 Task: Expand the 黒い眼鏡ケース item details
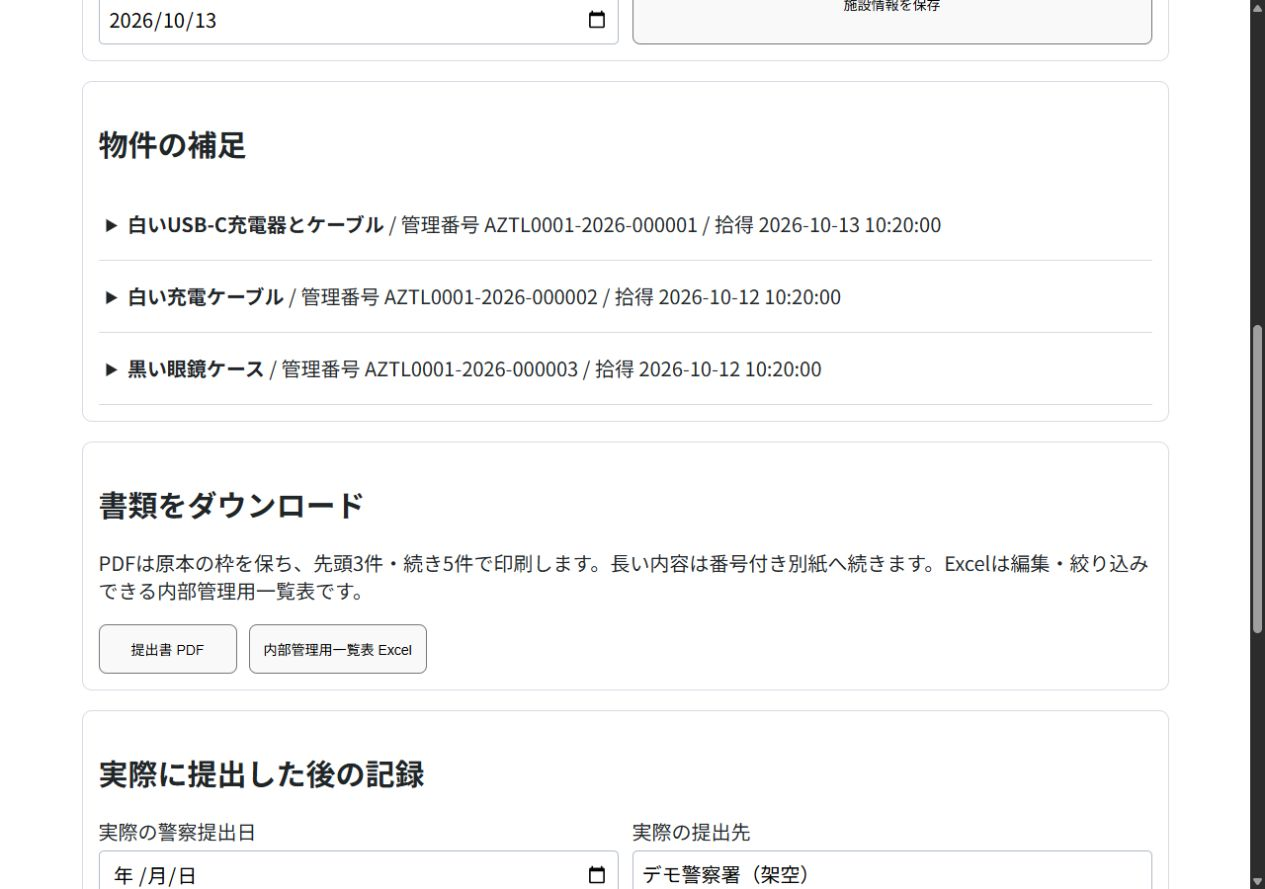point(625,369)
